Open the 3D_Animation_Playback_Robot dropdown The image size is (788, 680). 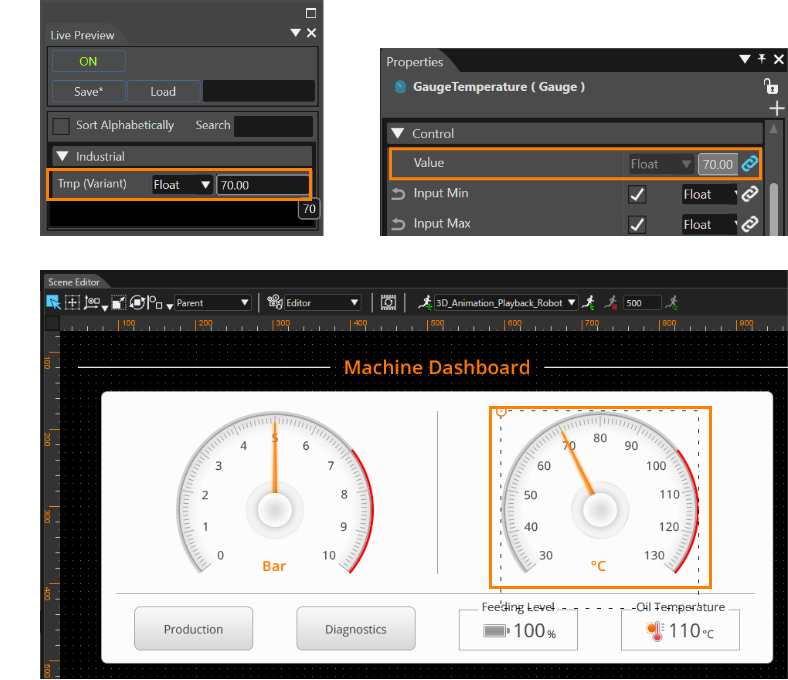(506, 303)
